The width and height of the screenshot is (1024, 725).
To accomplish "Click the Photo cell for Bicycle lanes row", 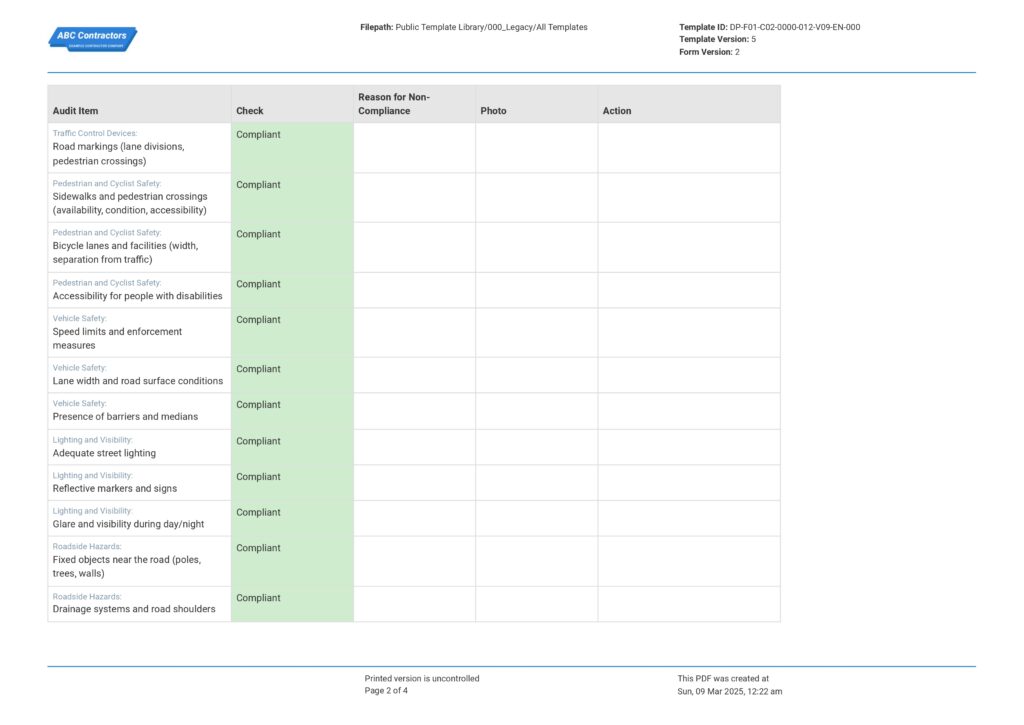I will (x=535, y=246).
